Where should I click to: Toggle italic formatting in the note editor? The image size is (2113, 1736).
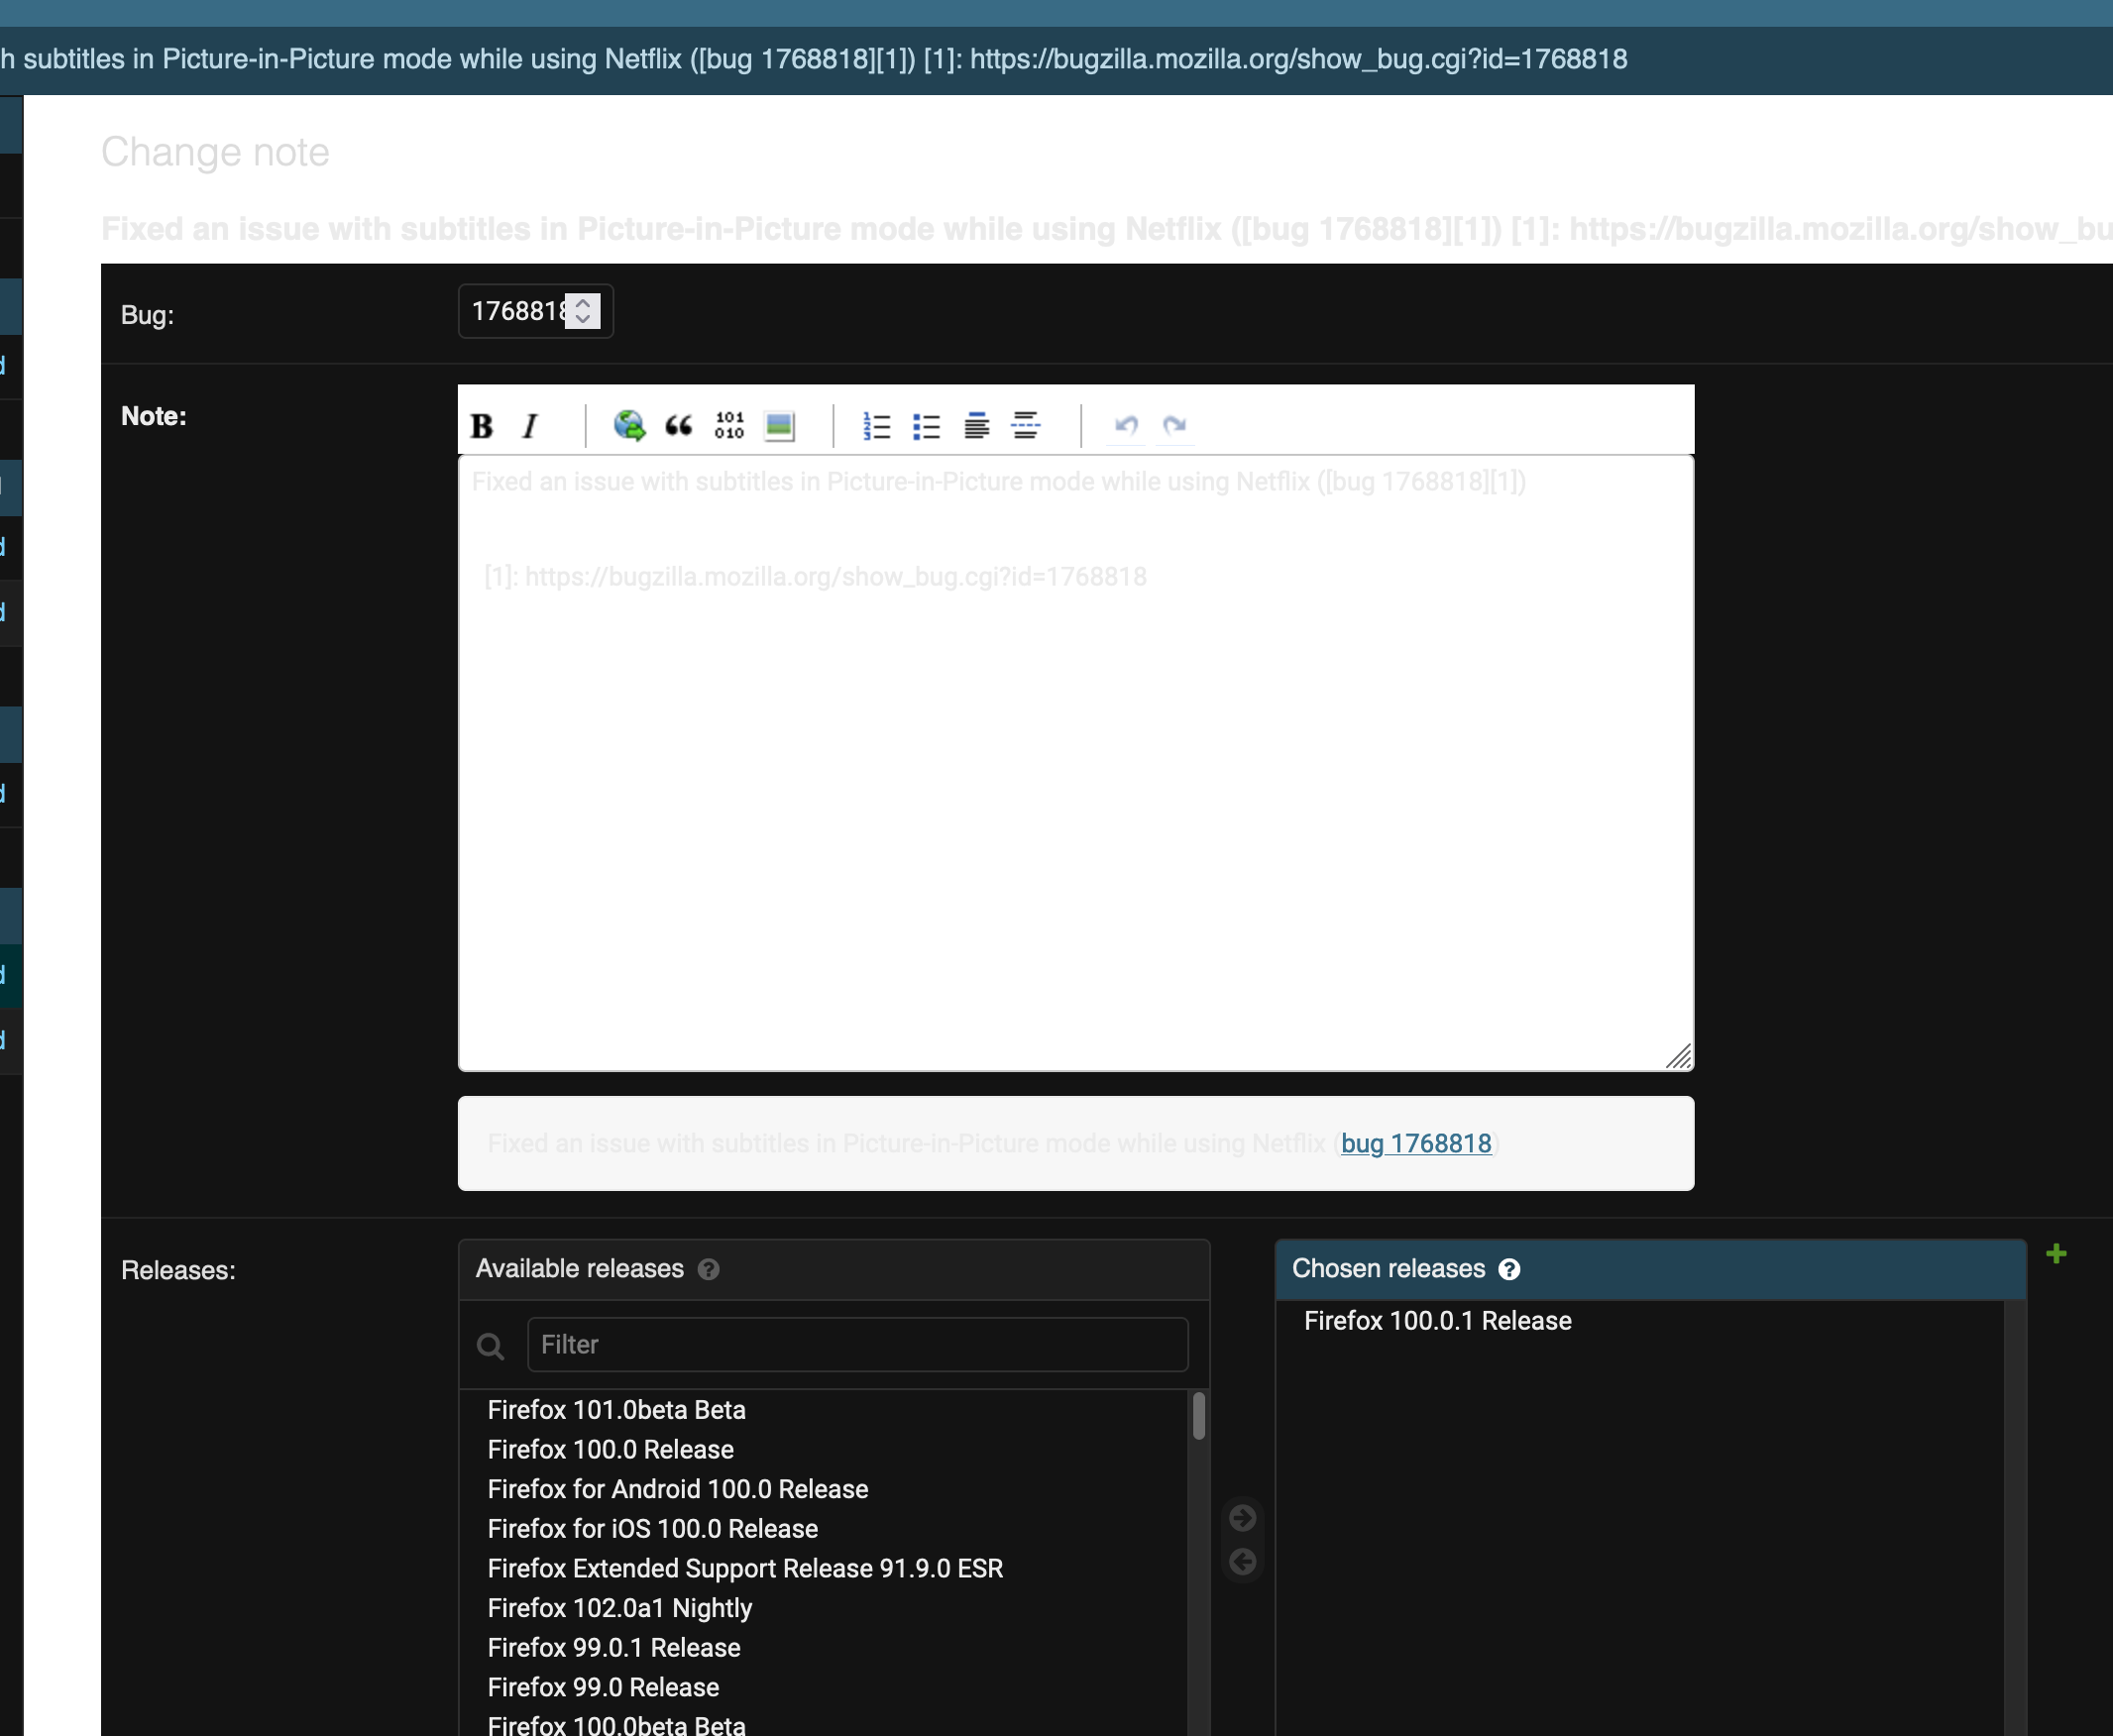[530, 425]
